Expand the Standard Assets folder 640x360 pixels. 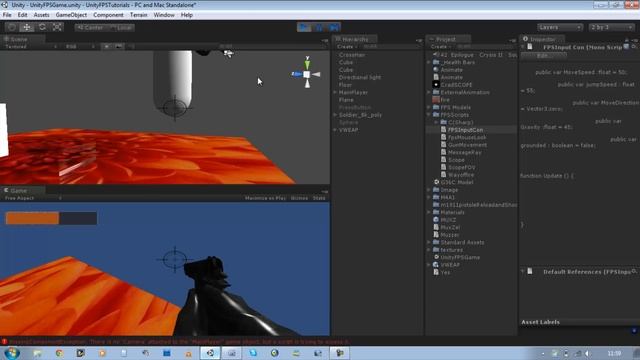click(429, 242)
